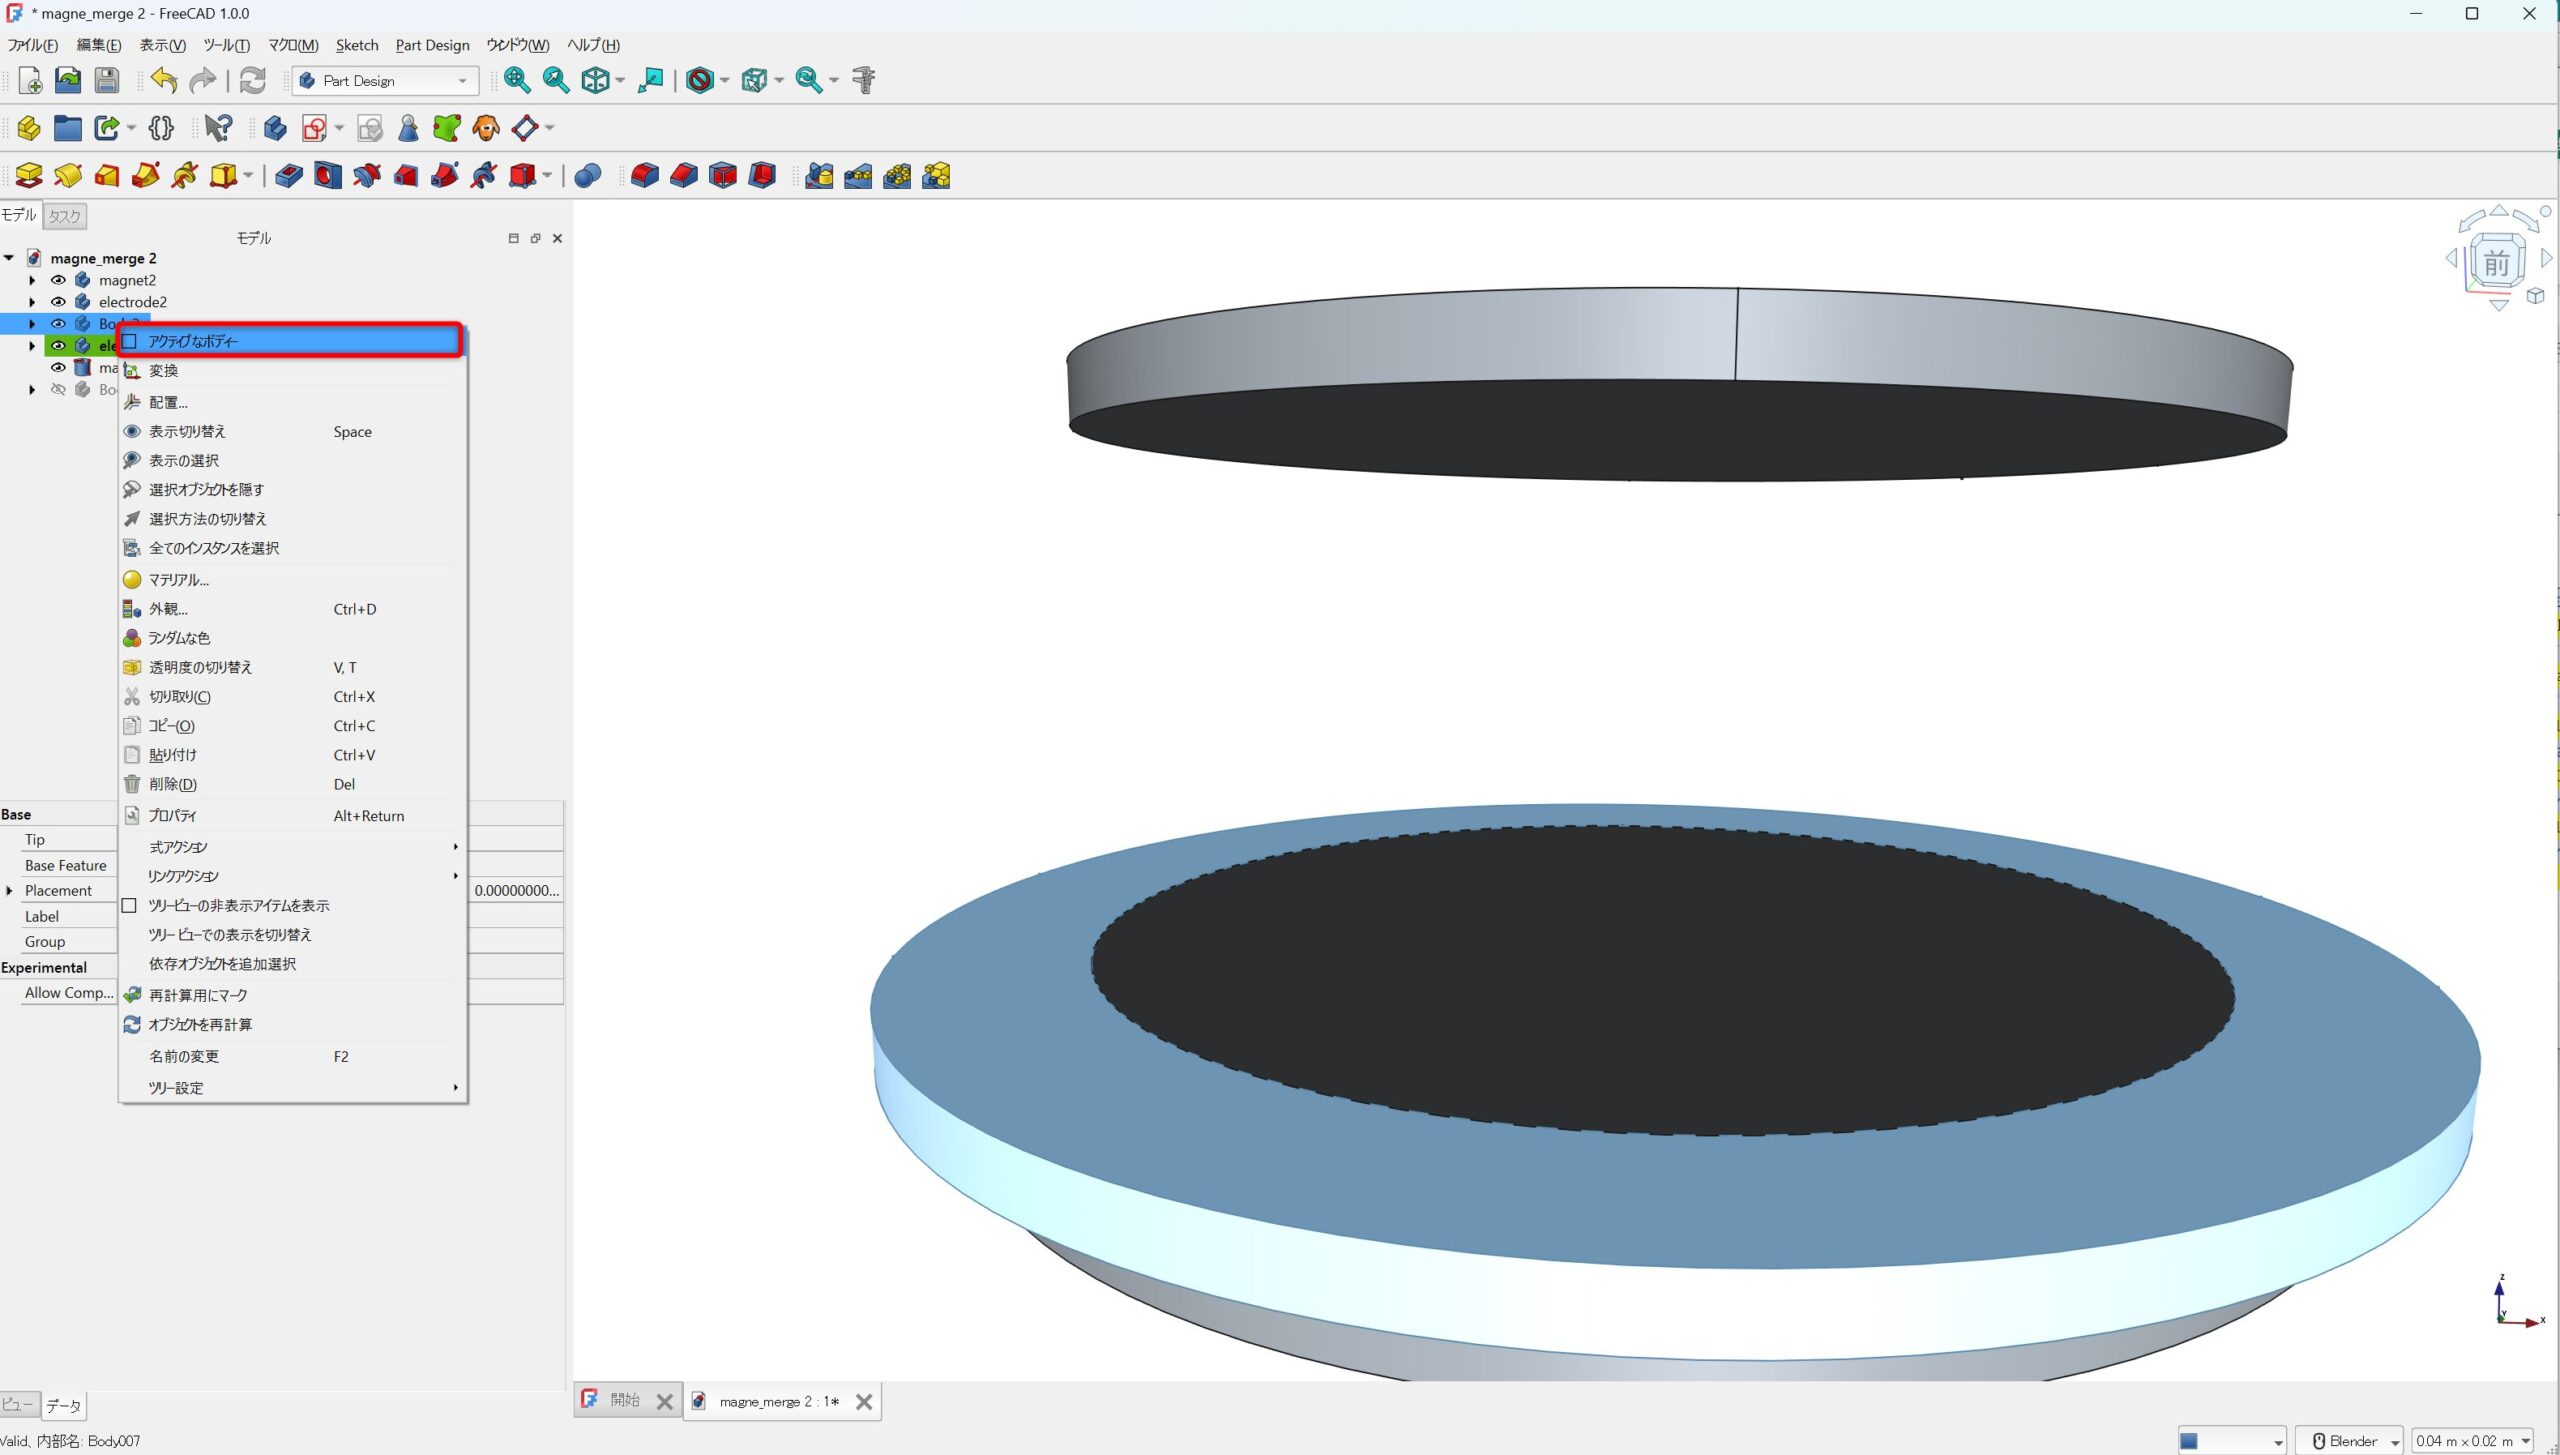
Task: Open the ファイル(F) menu
Action: coord(33,45)
